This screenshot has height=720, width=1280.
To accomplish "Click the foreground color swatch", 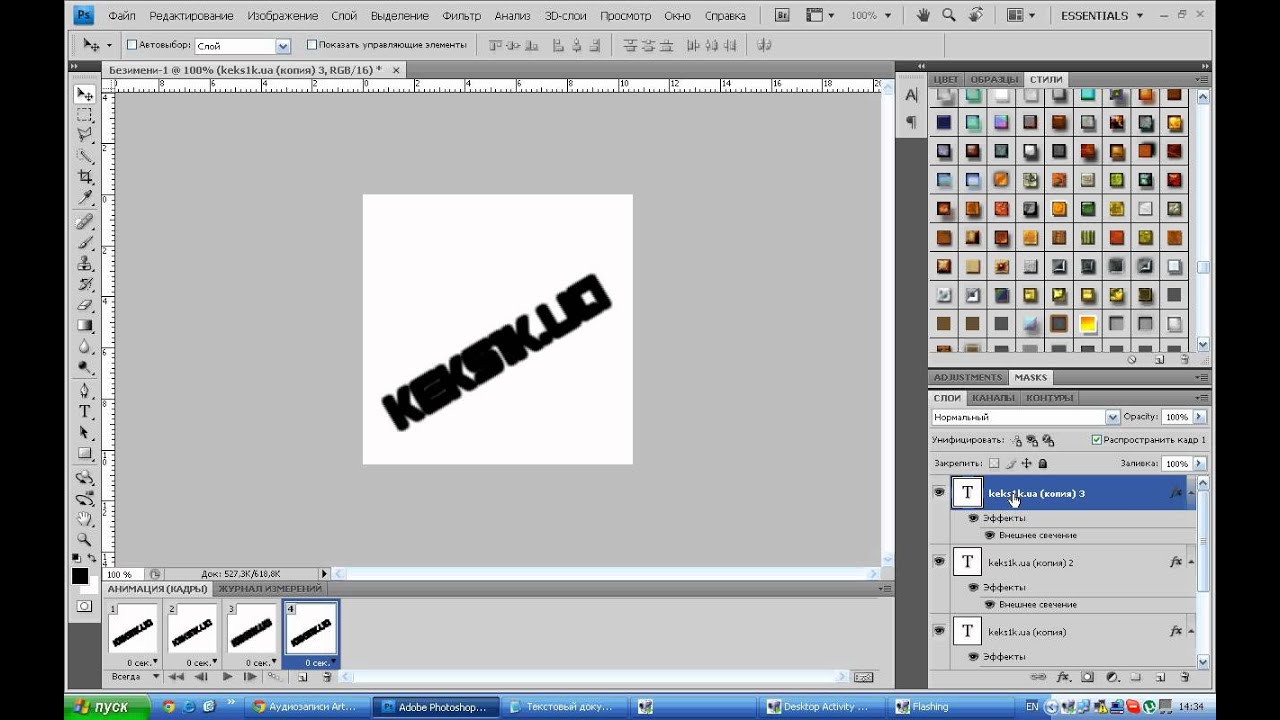I will (80, 576).
